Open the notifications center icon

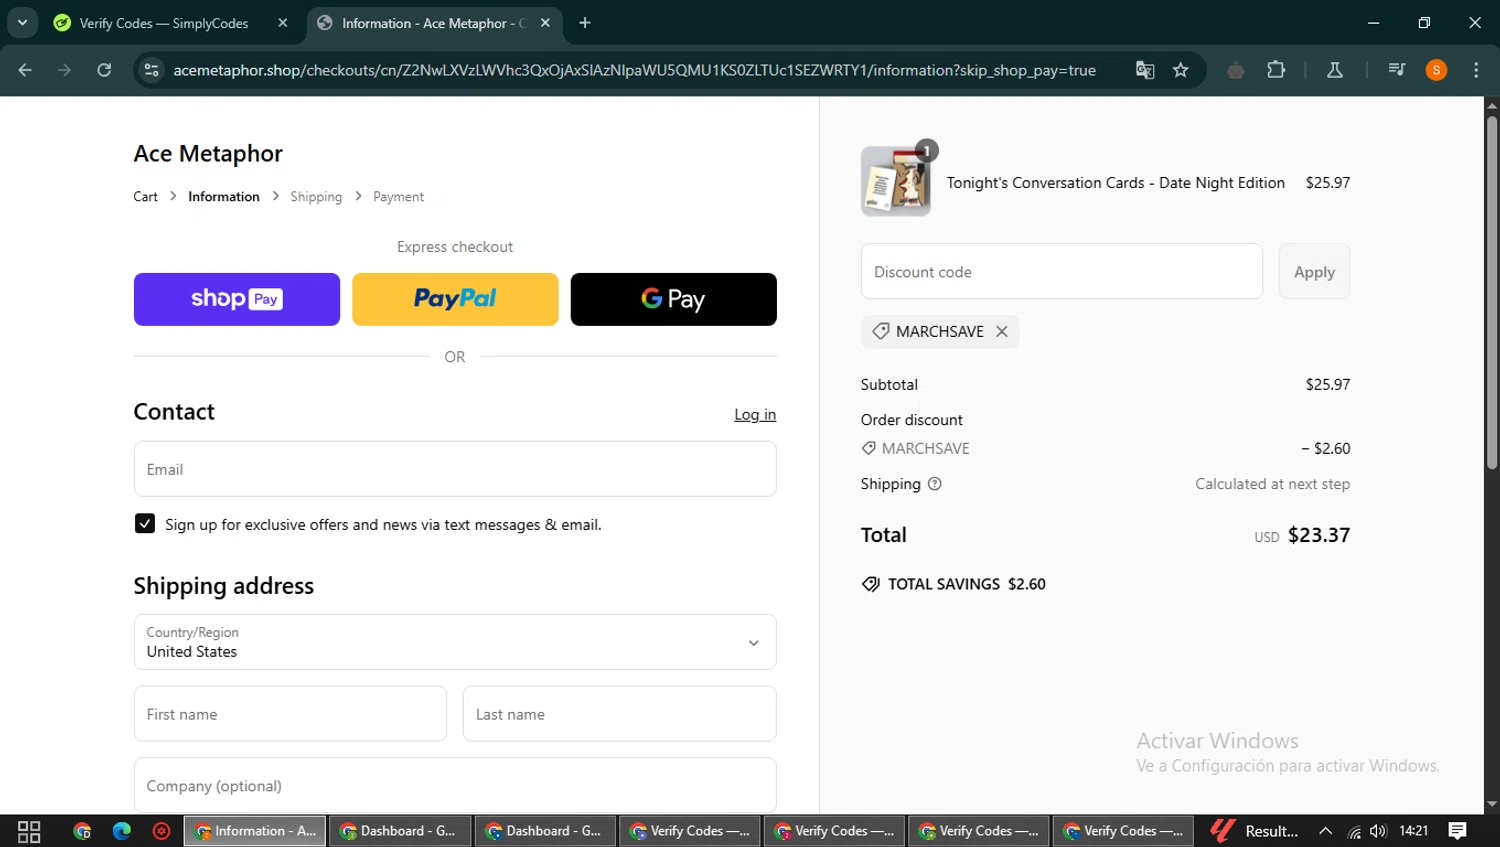pos(1458,831)
